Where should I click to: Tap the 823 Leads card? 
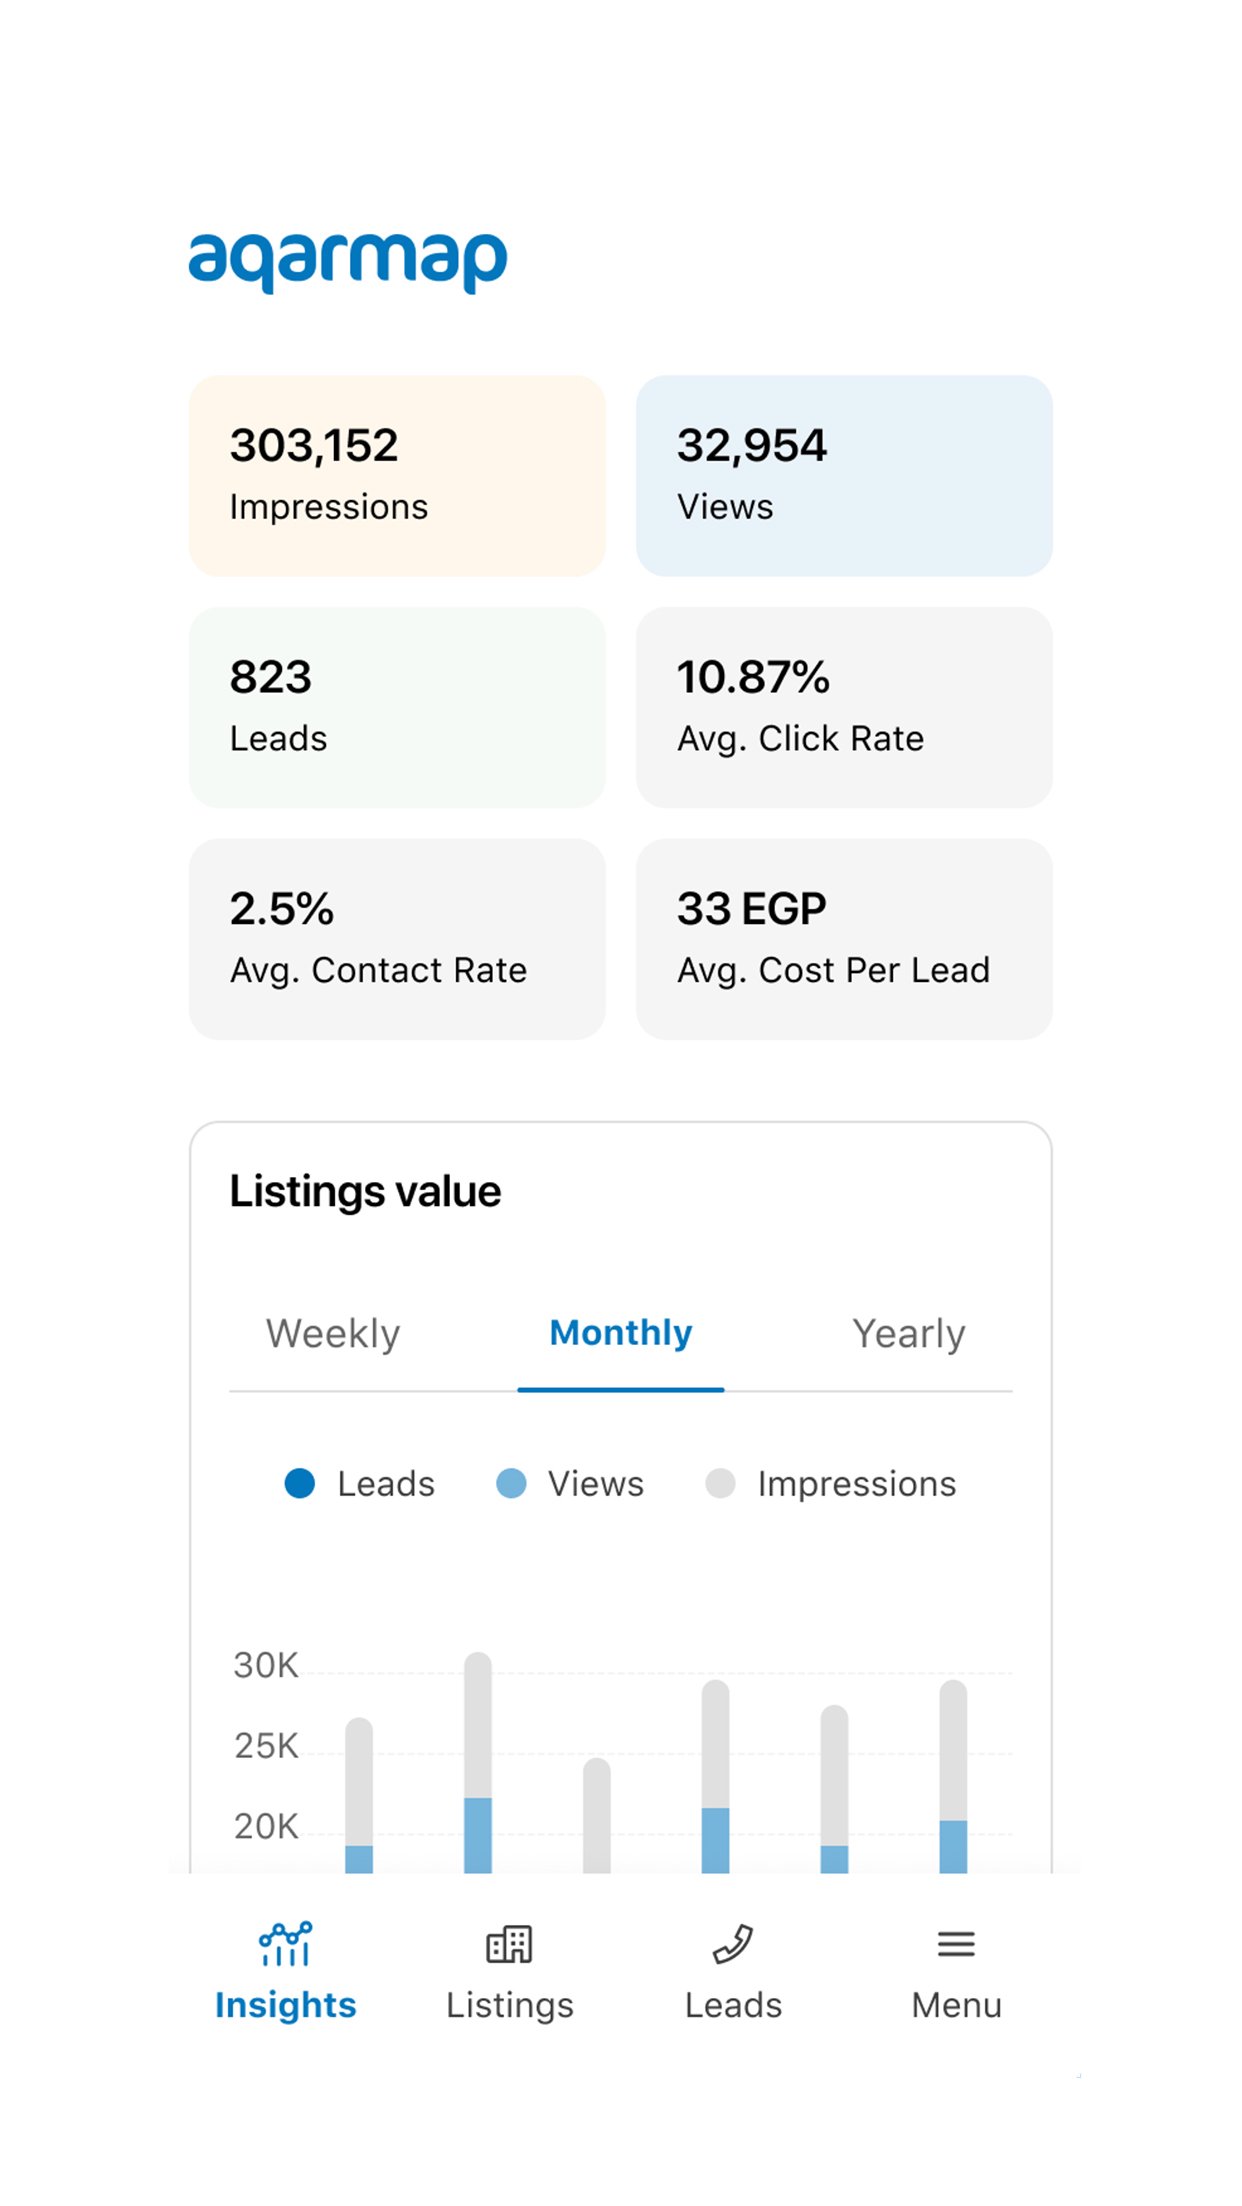click(397, 707)
